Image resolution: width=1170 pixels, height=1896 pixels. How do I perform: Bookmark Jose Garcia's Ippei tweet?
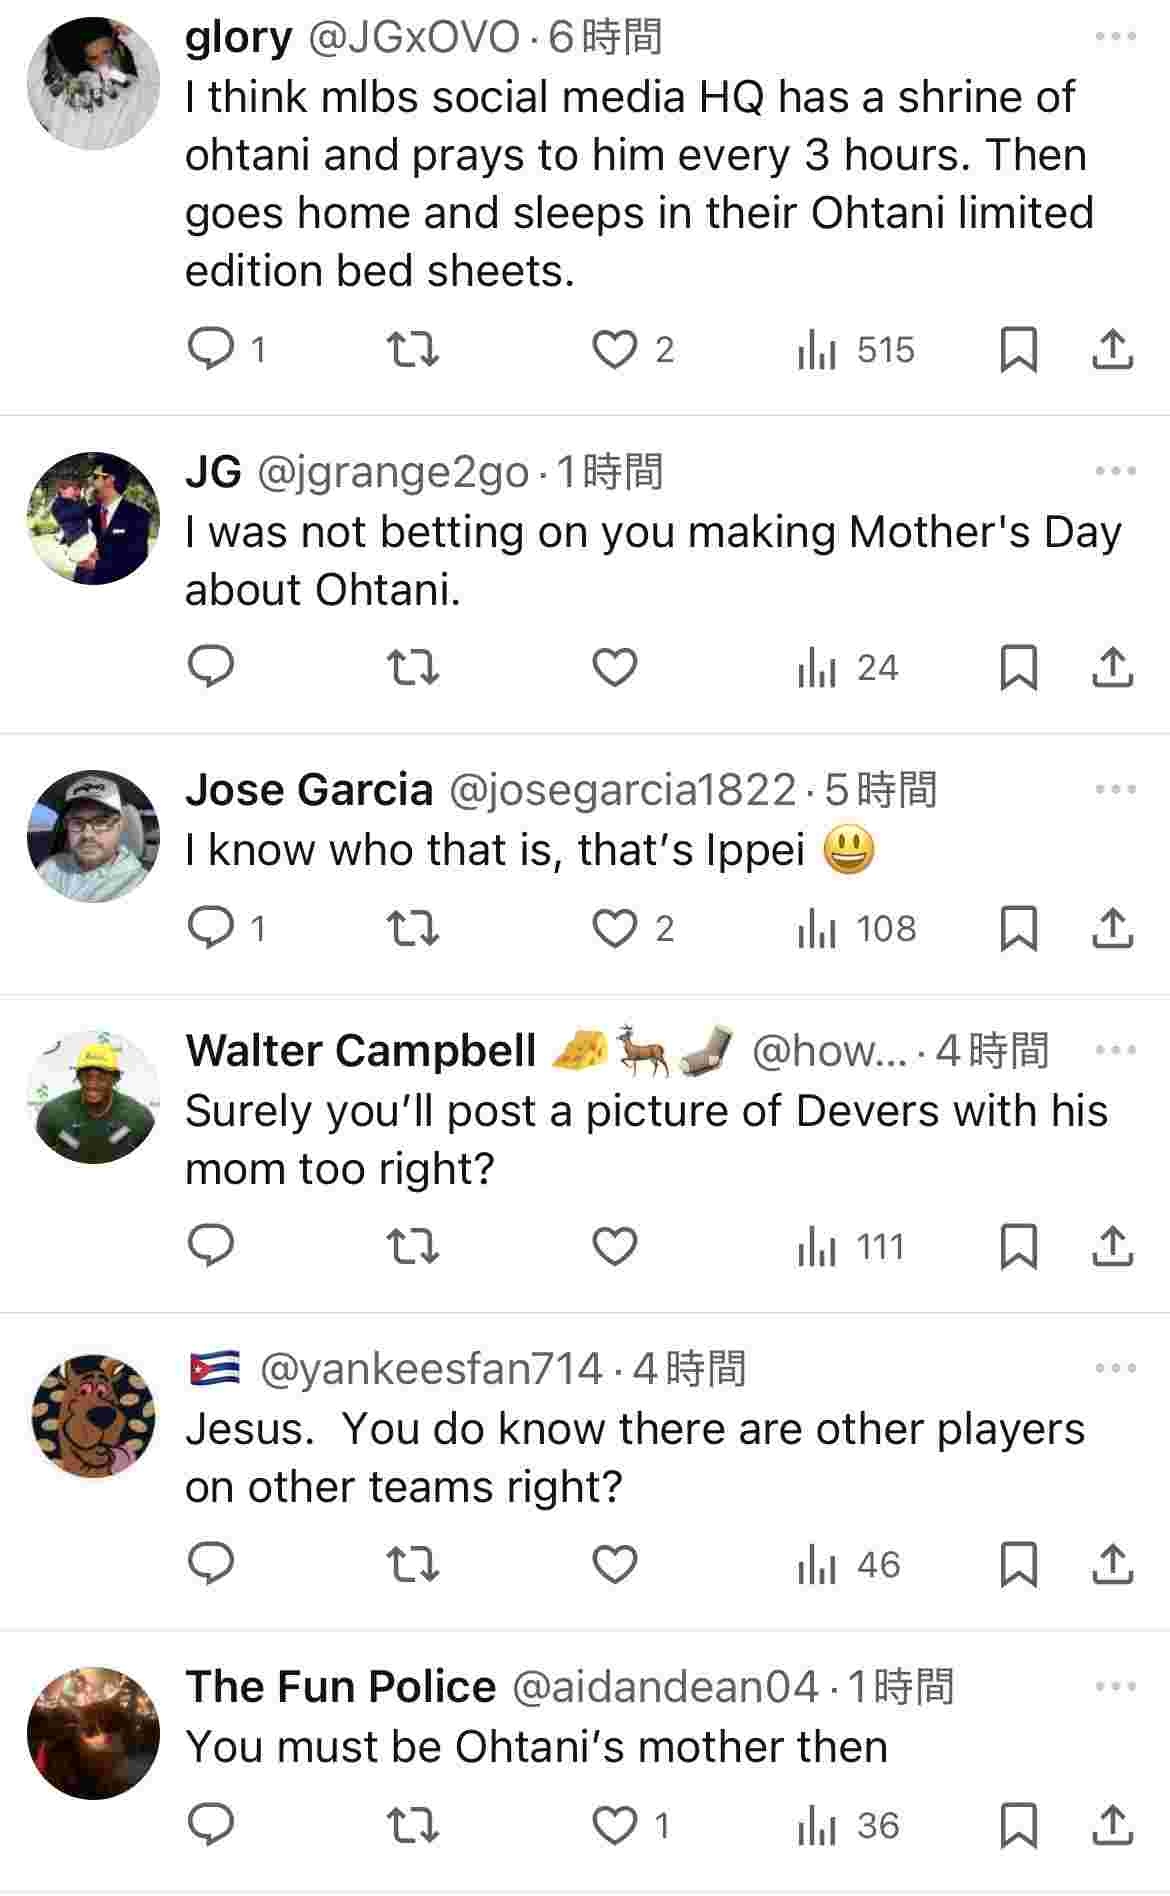pyautogui.click(x=1018, y=928)
